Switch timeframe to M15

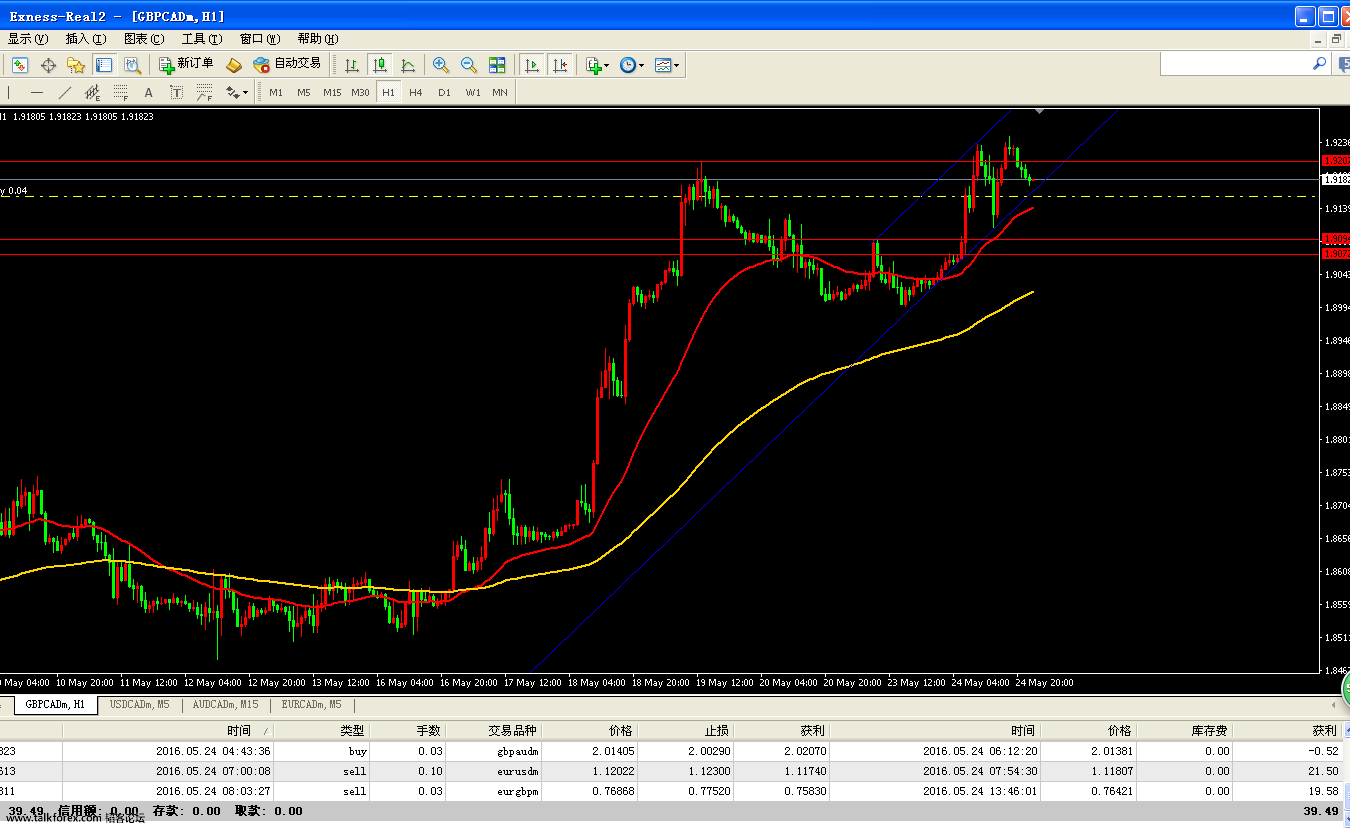[x=332, y=92]
